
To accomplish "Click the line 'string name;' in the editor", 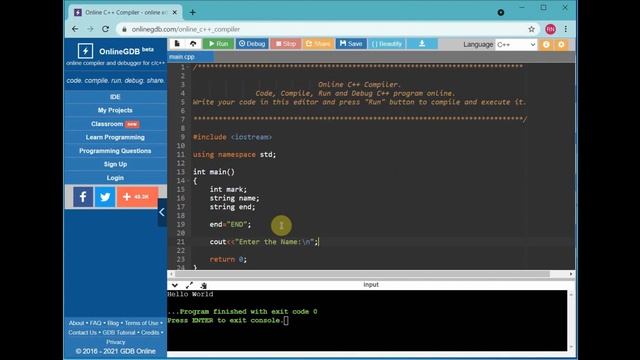I will click(x=234, y=198).
